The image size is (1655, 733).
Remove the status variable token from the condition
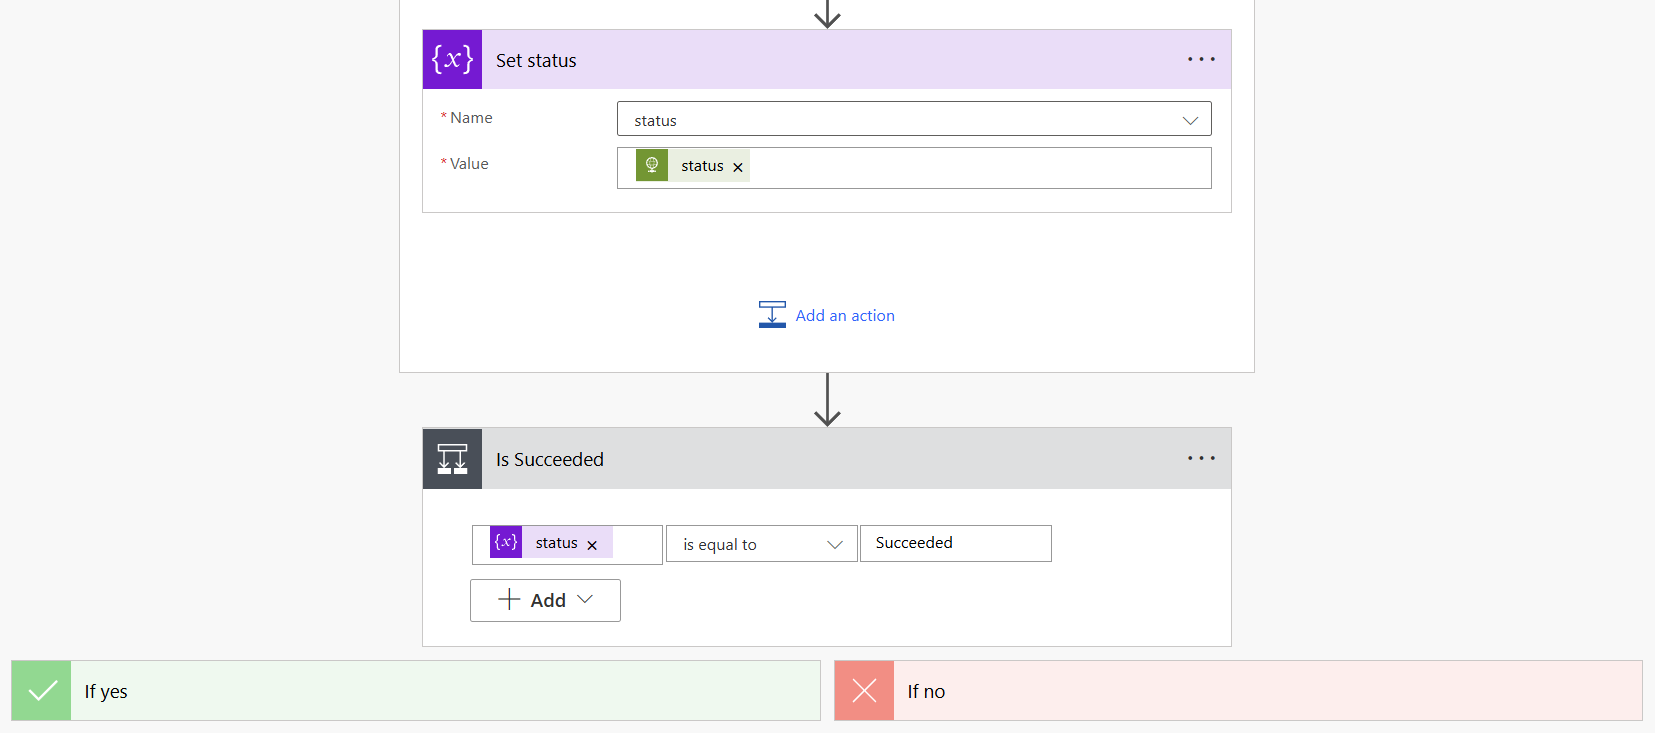(592, 545)
